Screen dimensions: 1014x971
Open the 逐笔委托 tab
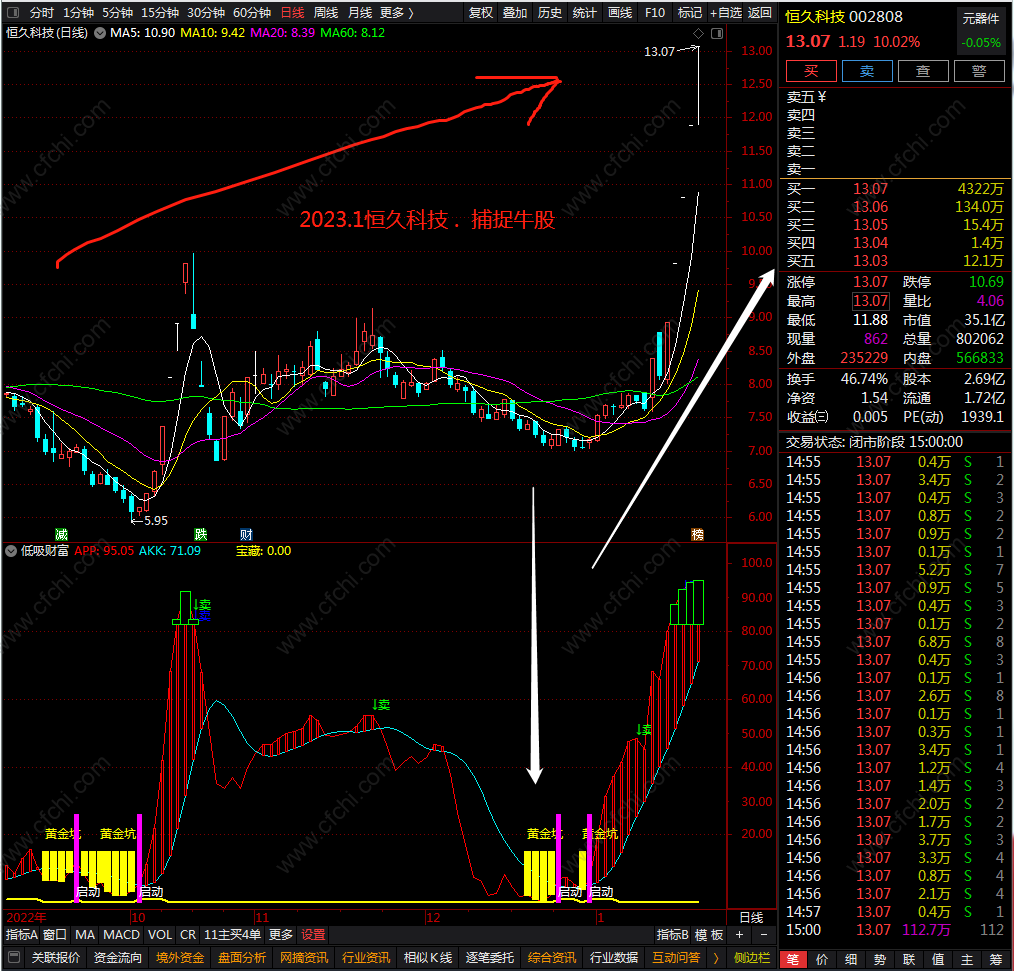(490, 957)
